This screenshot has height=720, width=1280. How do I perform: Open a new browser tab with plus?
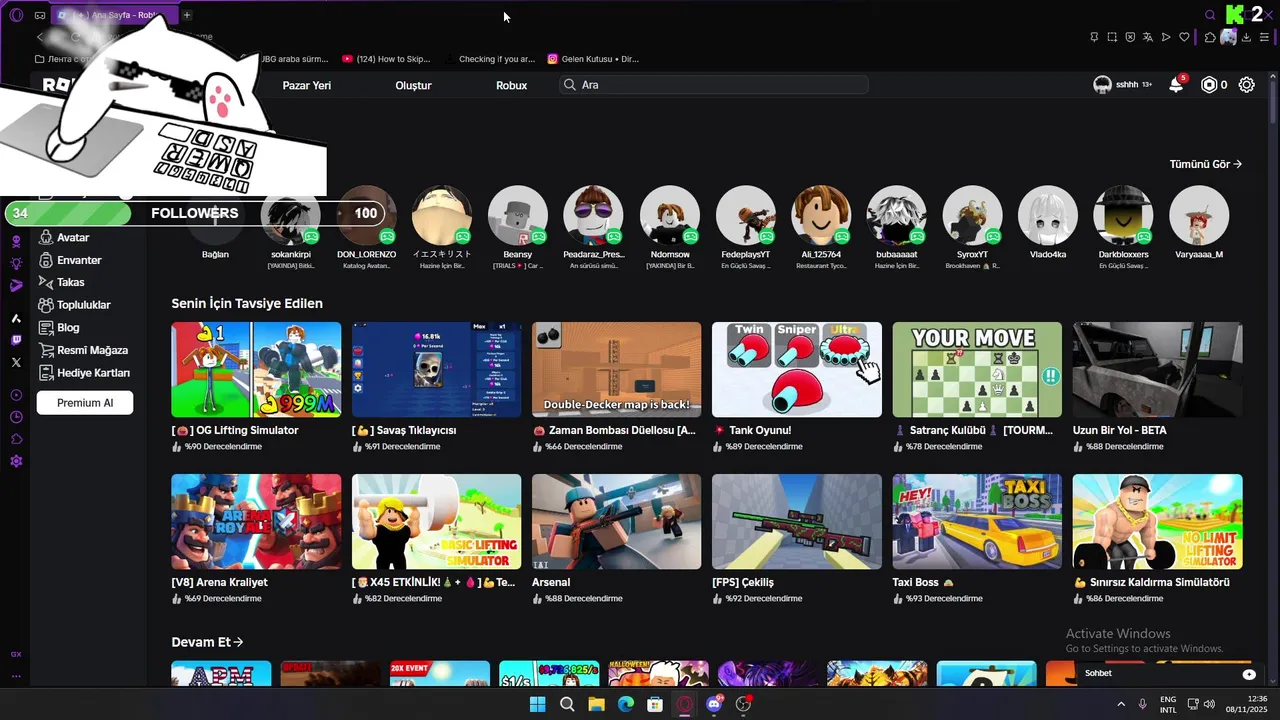186,15
